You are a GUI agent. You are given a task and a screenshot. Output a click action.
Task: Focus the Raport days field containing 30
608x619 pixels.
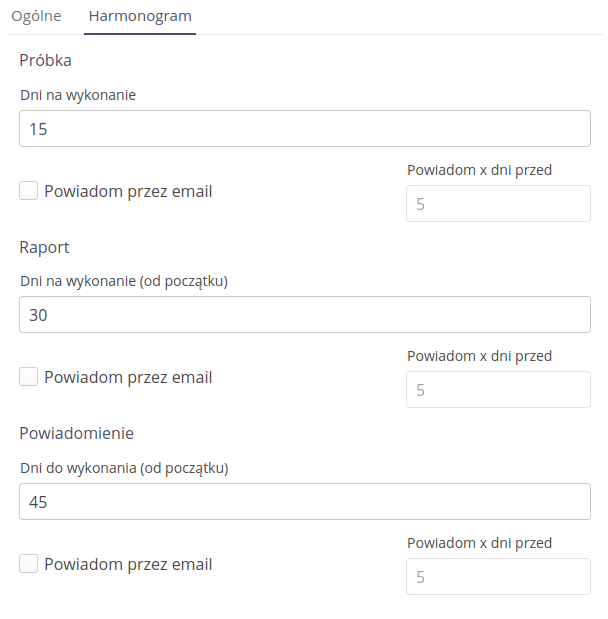(305, 315)
